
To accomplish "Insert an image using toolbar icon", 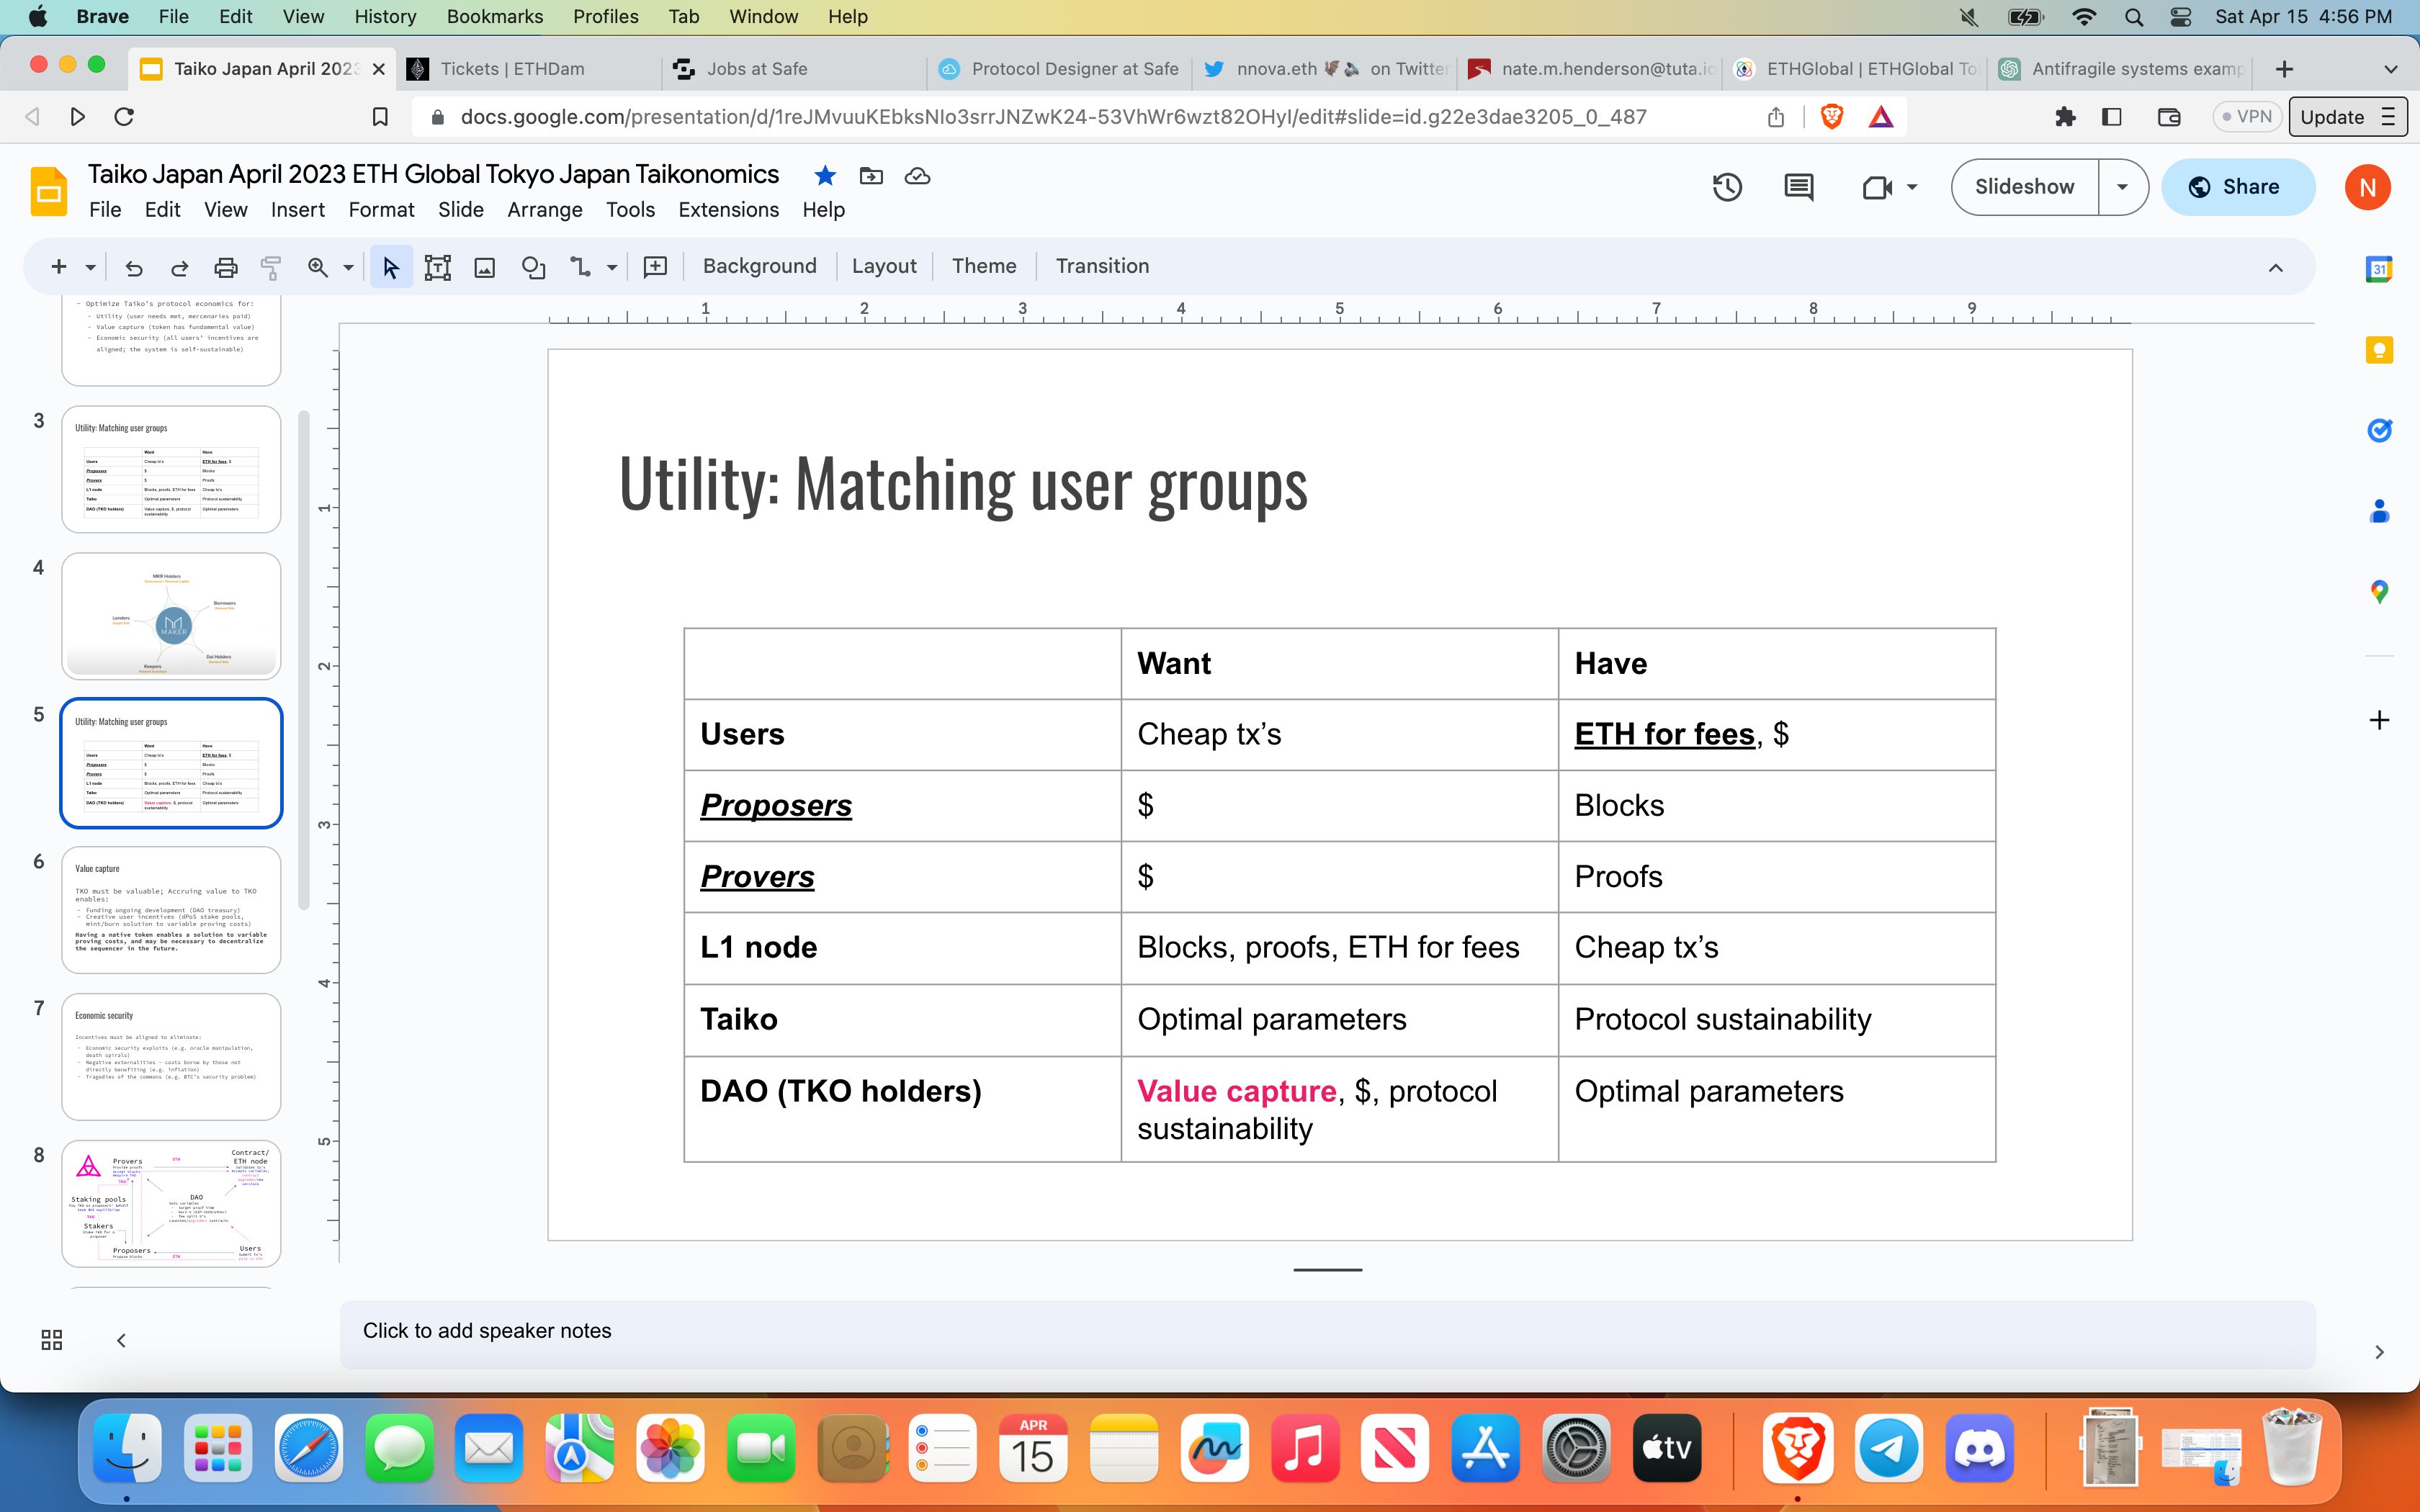I will point(485,267).
